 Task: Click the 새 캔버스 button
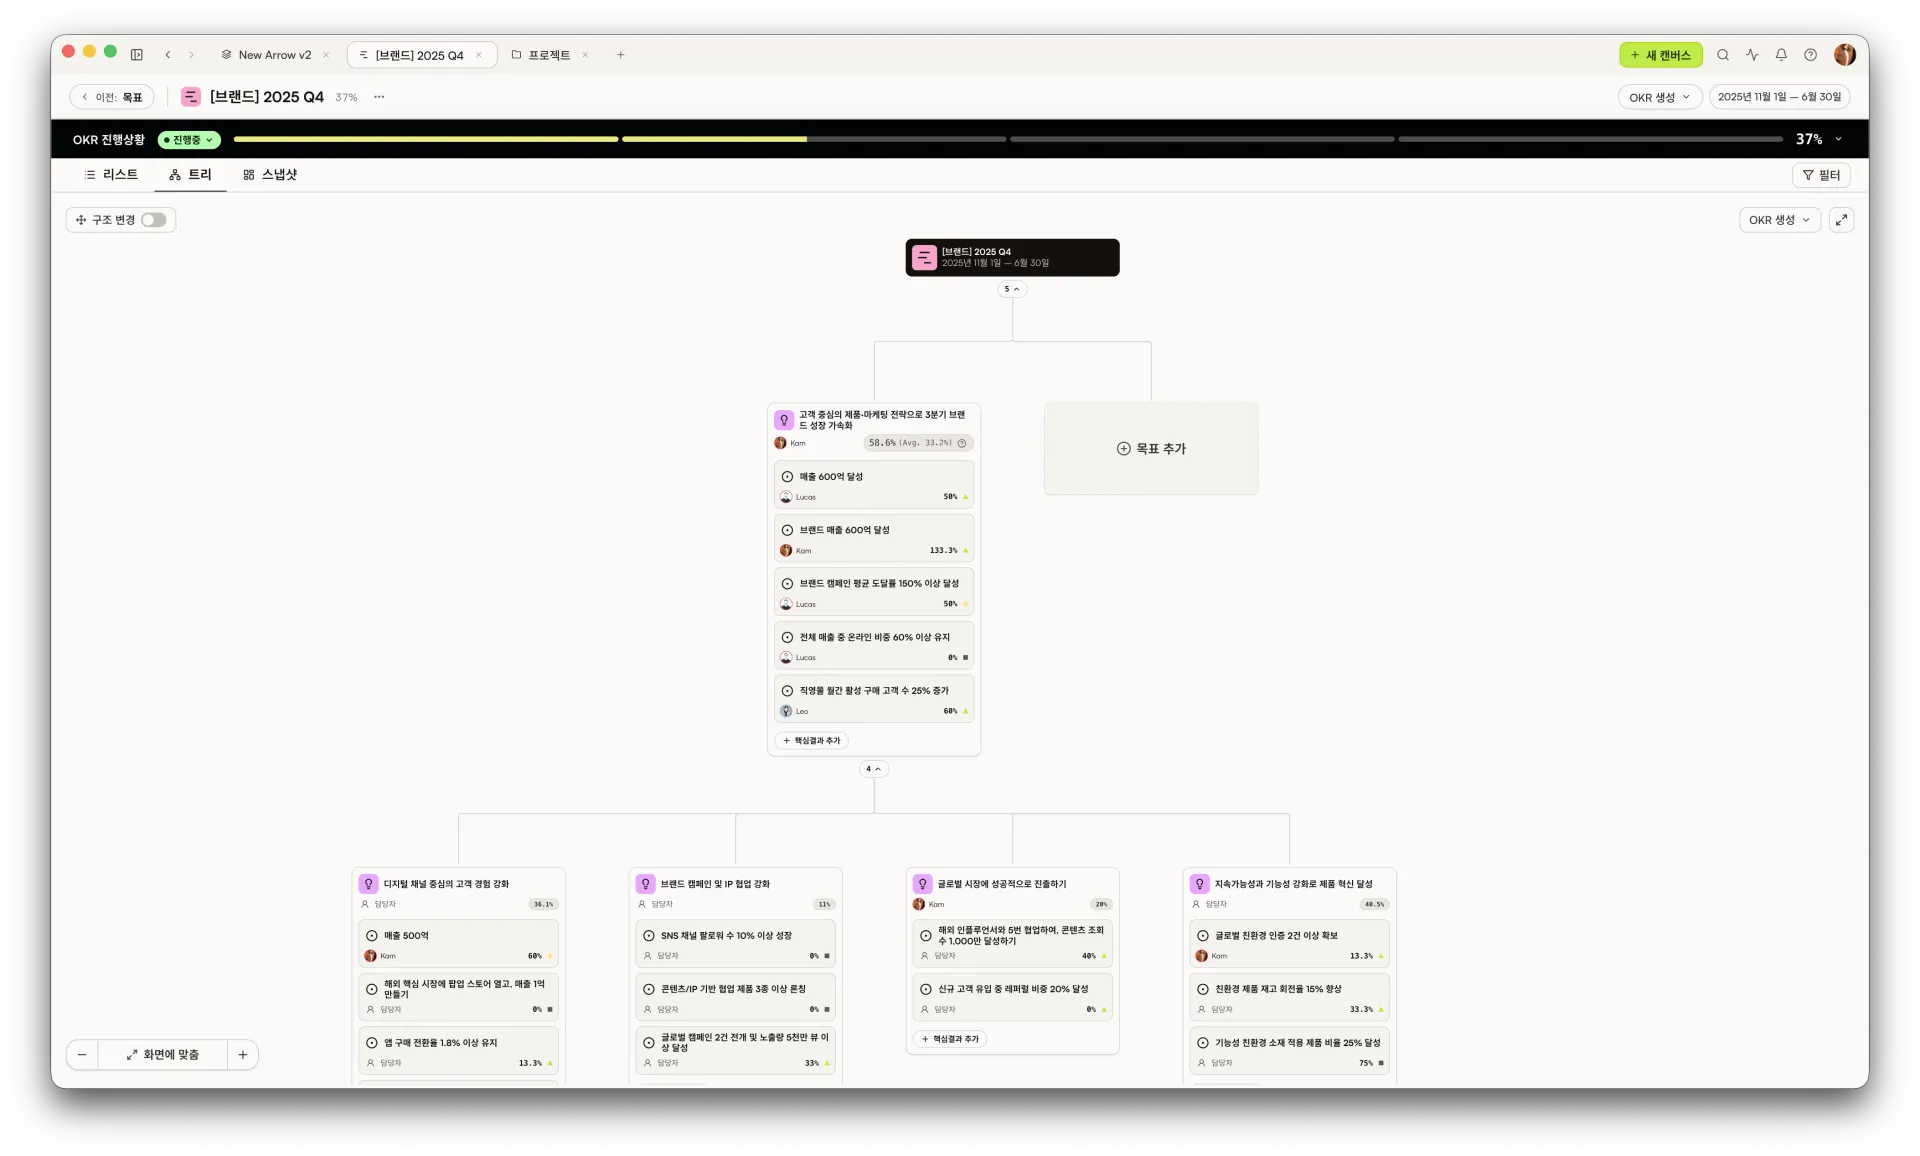[1660, 55]
